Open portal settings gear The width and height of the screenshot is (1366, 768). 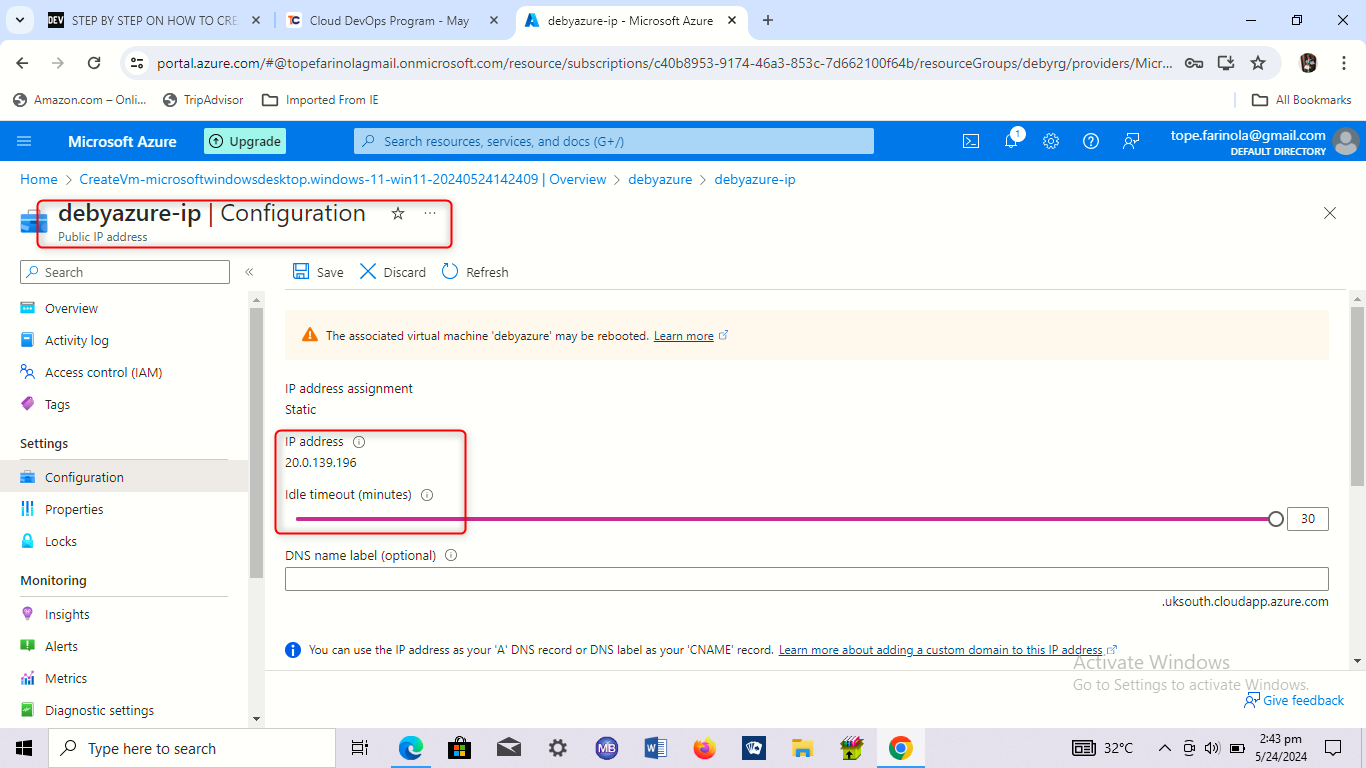click(1051, 141)
